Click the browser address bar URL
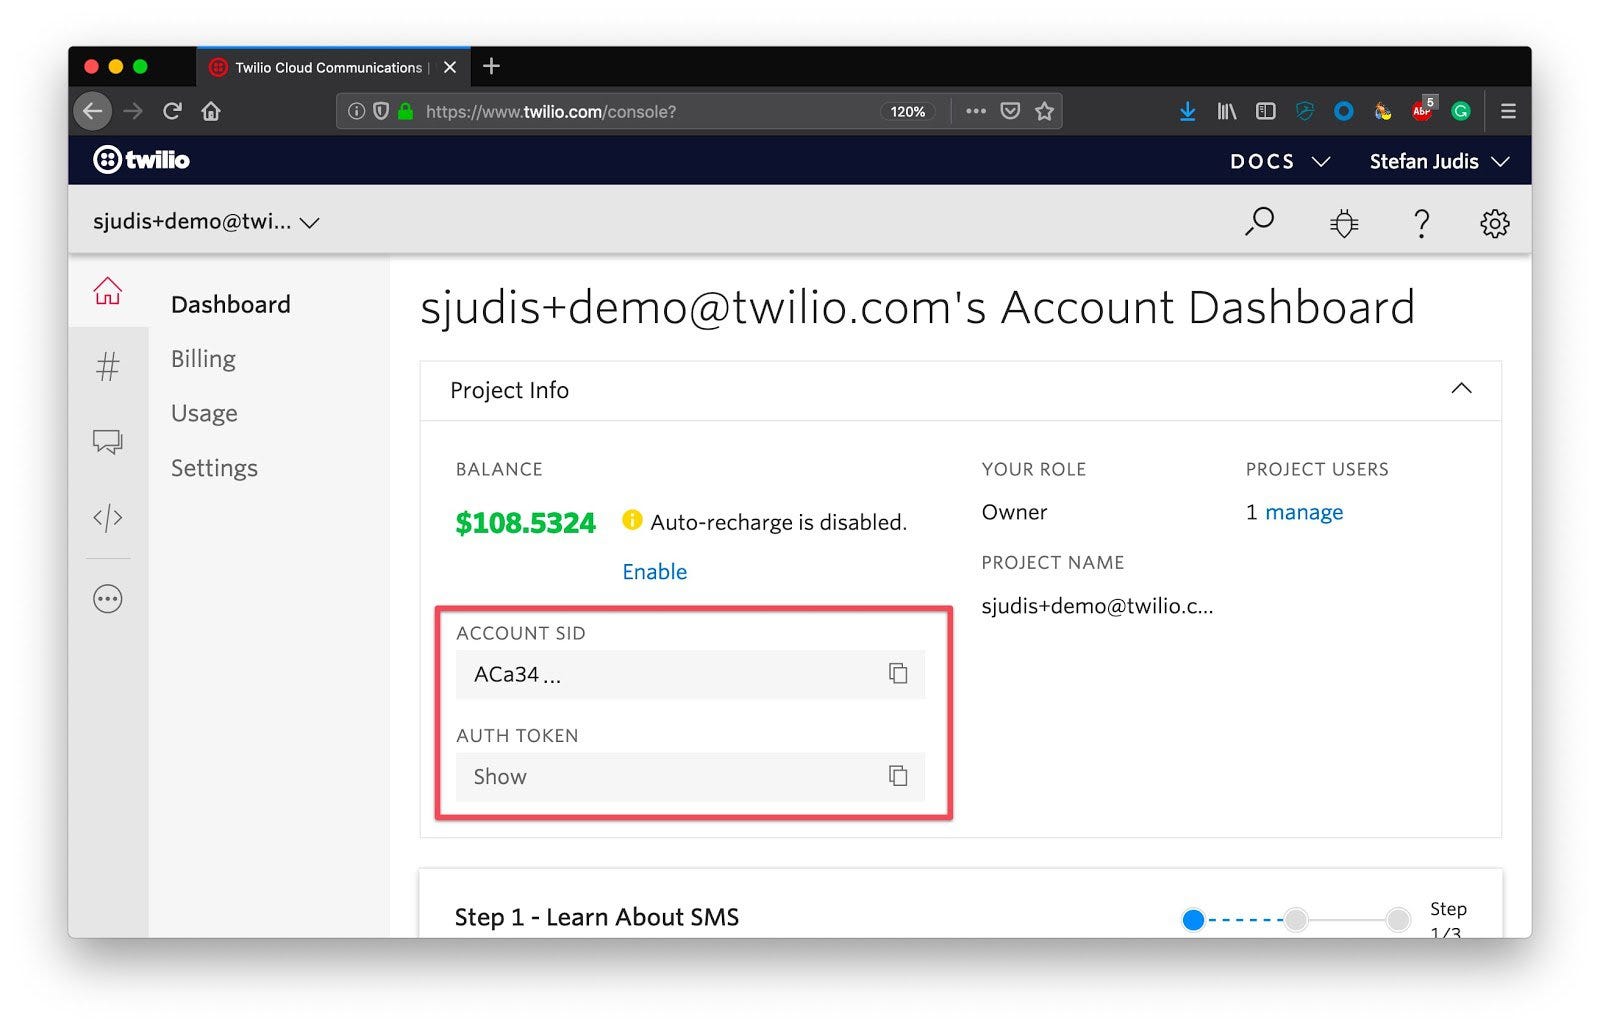 tap(550, 111)
